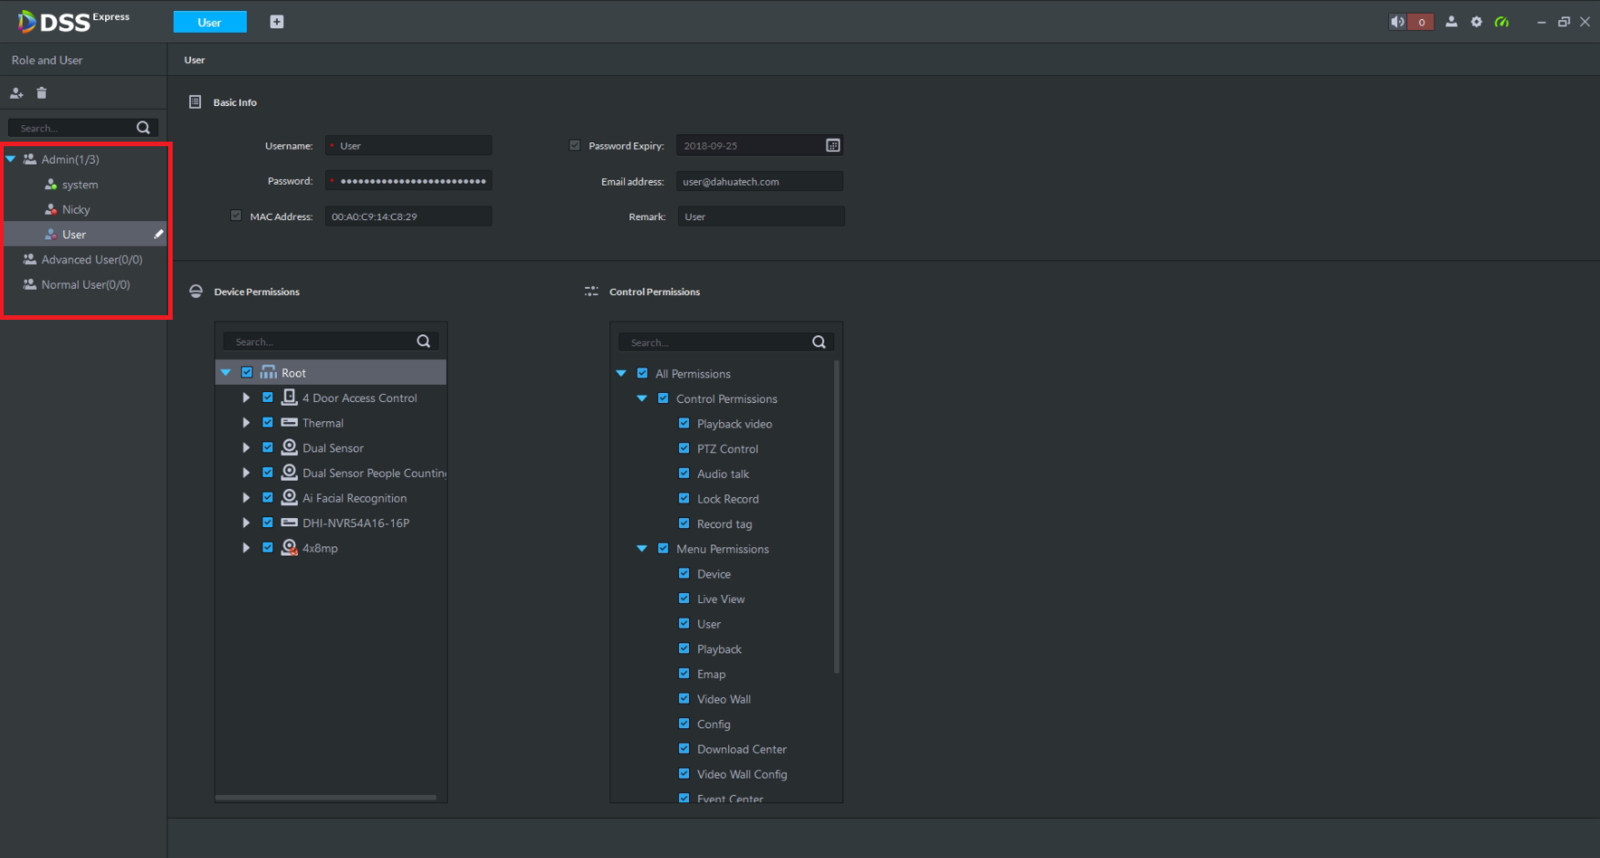
Task: Switch to the User tab
Action: pyautogui.click(x=209, y=22)
